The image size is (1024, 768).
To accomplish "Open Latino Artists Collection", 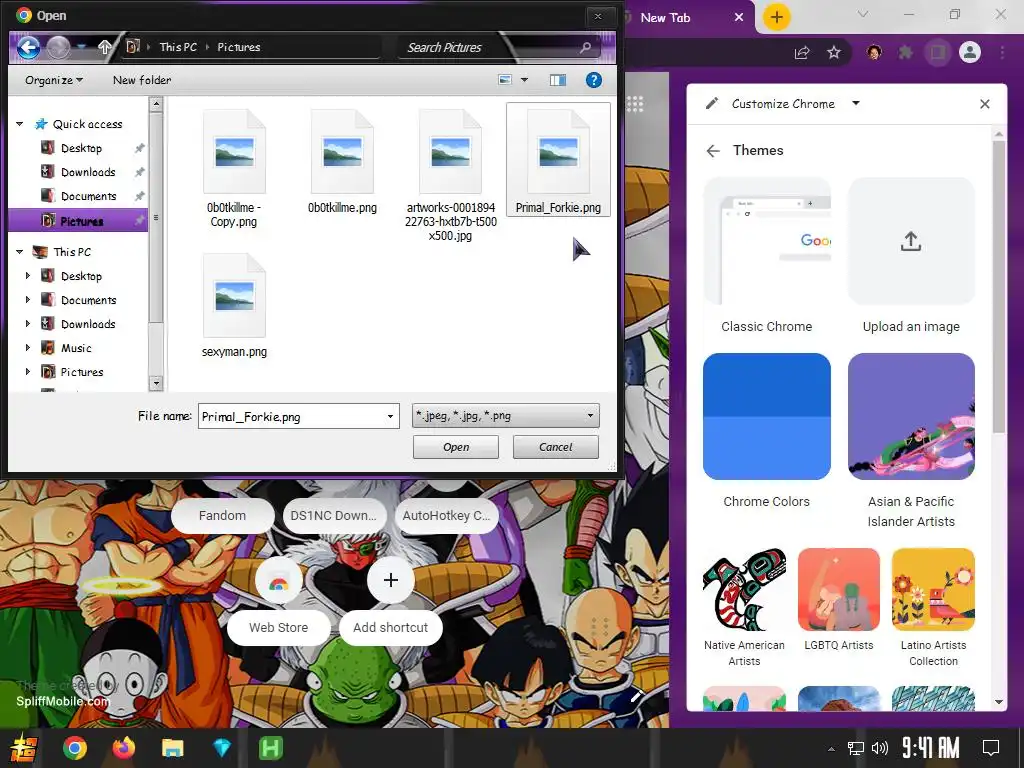I will tap(933, 590).
